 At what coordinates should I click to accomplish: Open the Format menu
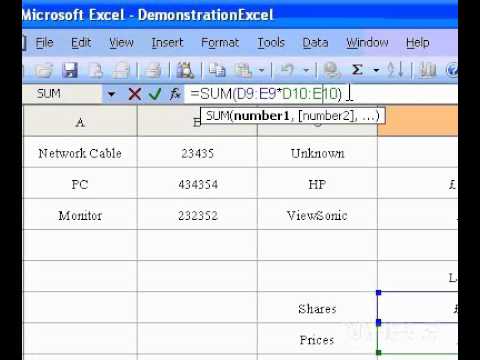coord(220,43)
